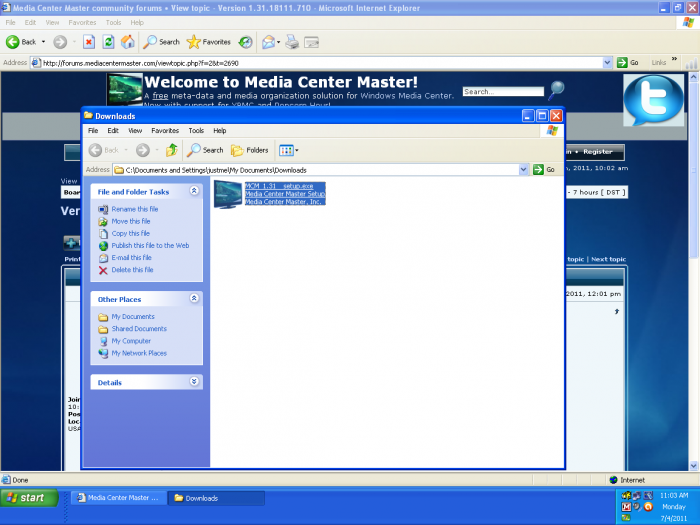Click forum Search text box
700x525 pixels.
(x=503, y=92)
